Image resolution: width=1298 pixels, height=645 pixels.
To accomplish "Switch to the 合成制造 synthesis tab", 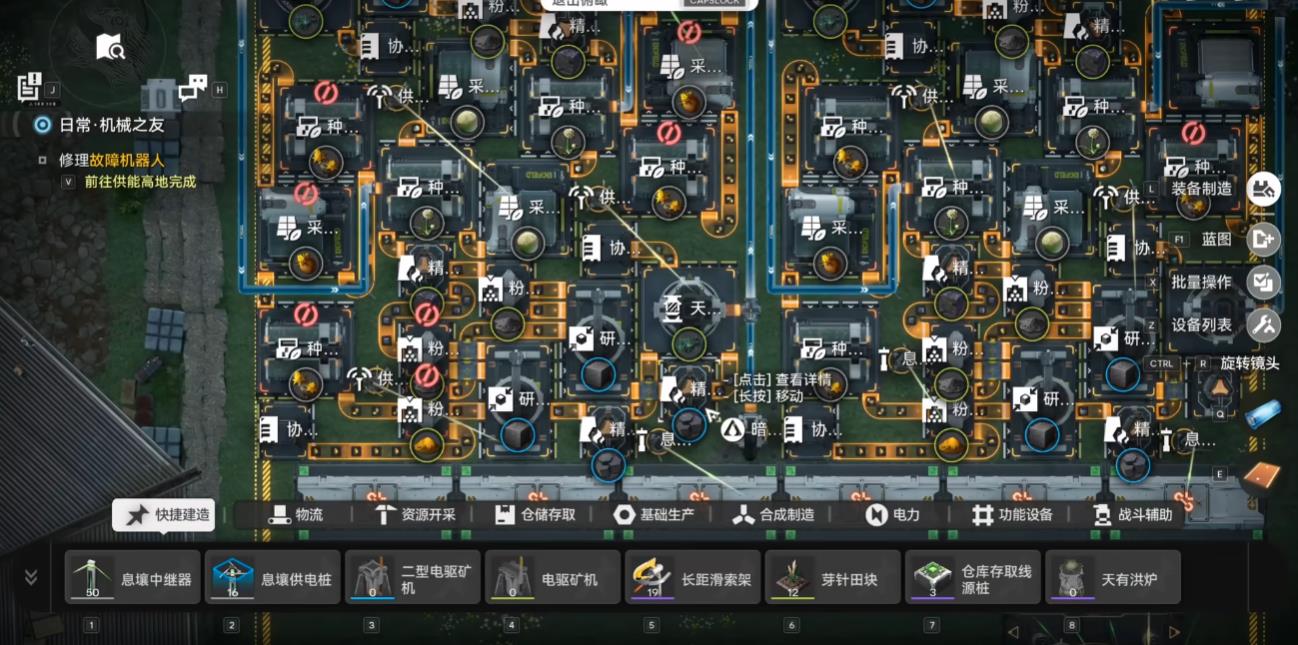I will [773, 515].
